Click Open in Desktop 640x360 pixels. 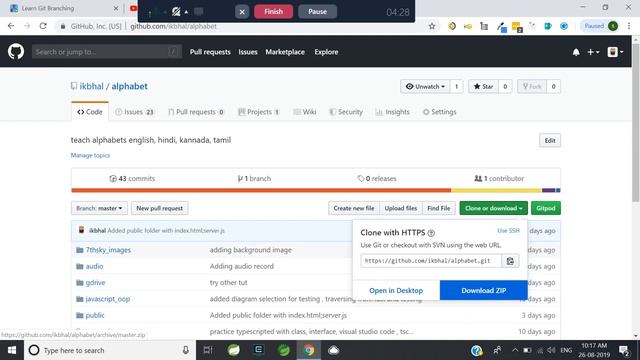(396, 291)
